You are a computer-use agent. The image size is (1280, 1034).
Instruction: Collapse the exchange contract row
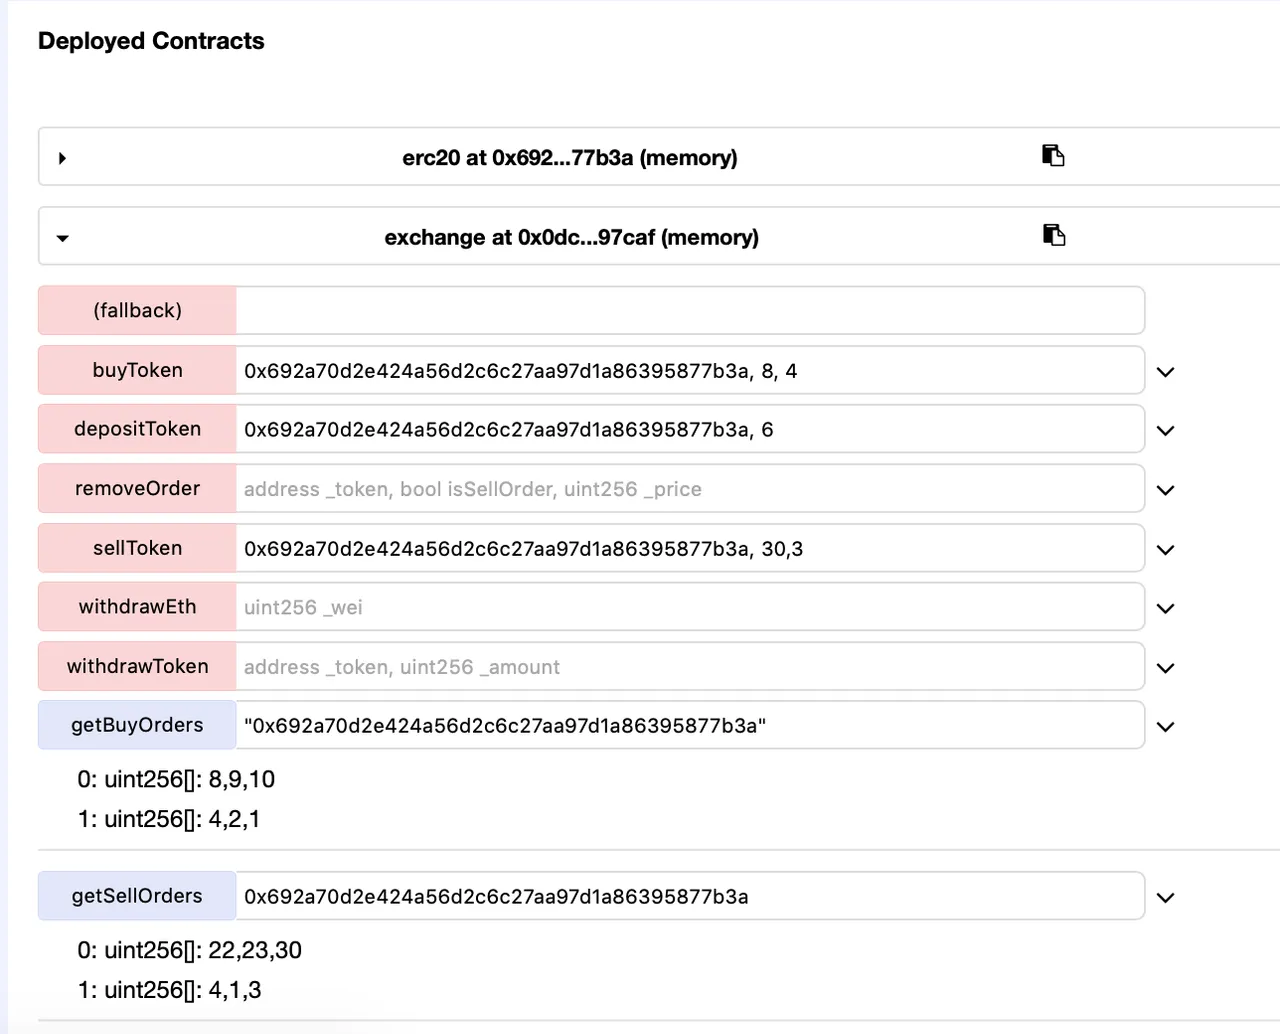62,238
